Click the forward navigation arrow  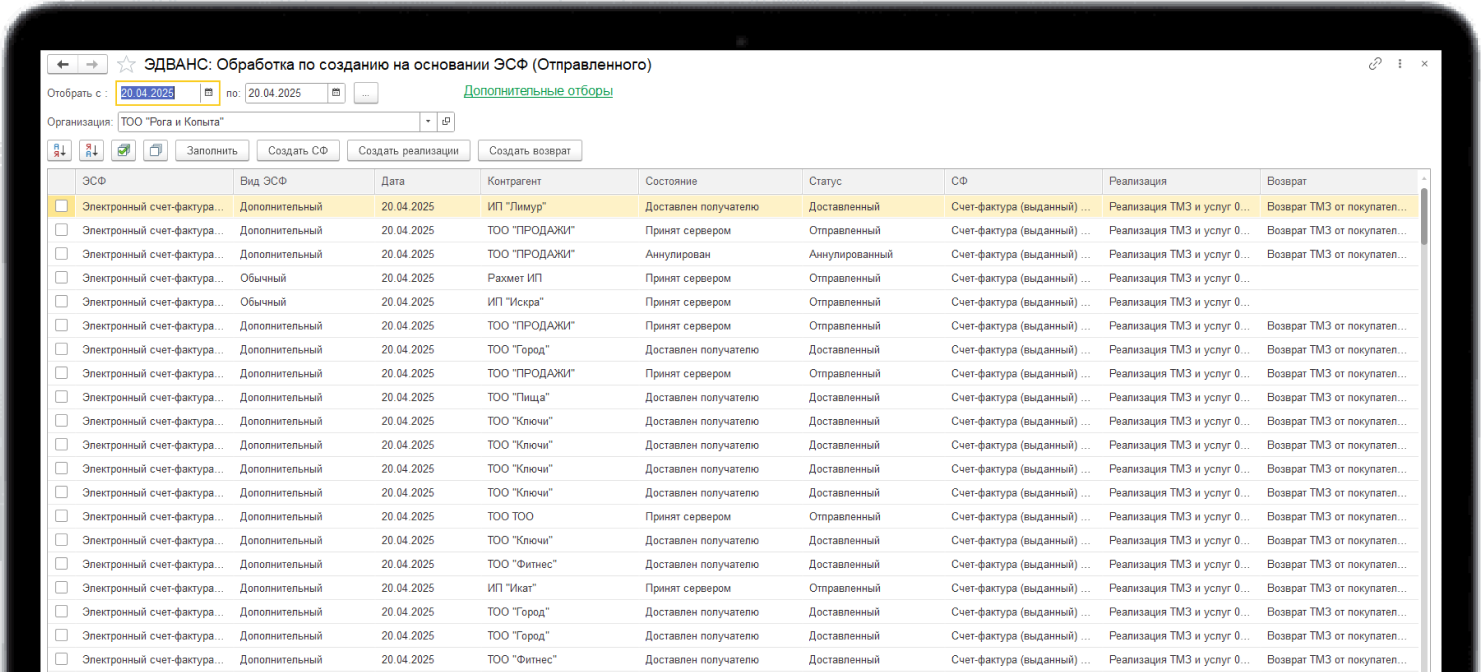[92, 65]
